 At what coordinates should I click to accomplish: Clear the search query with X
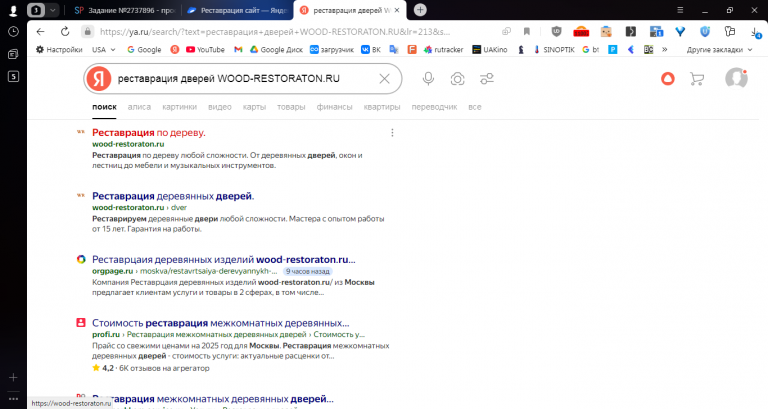[384, 78]
